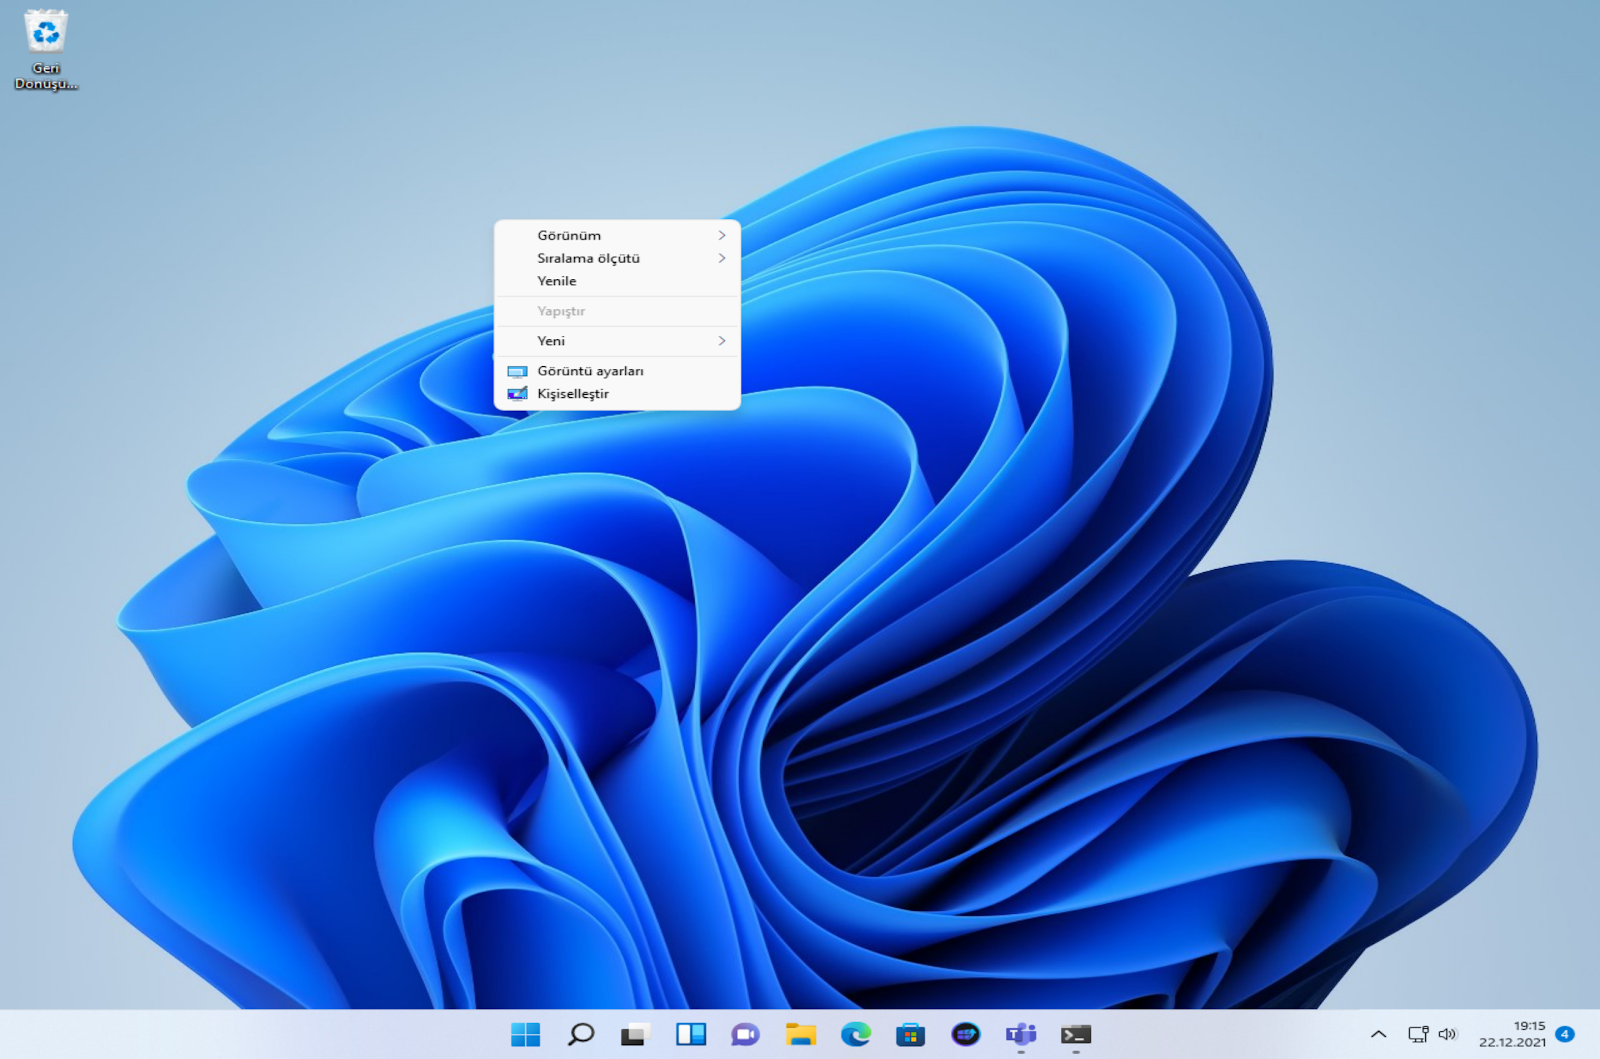The image size is (1600, 1059).
Task: Open the notification badge showing 4
Action: (x=1565, y=1034)
